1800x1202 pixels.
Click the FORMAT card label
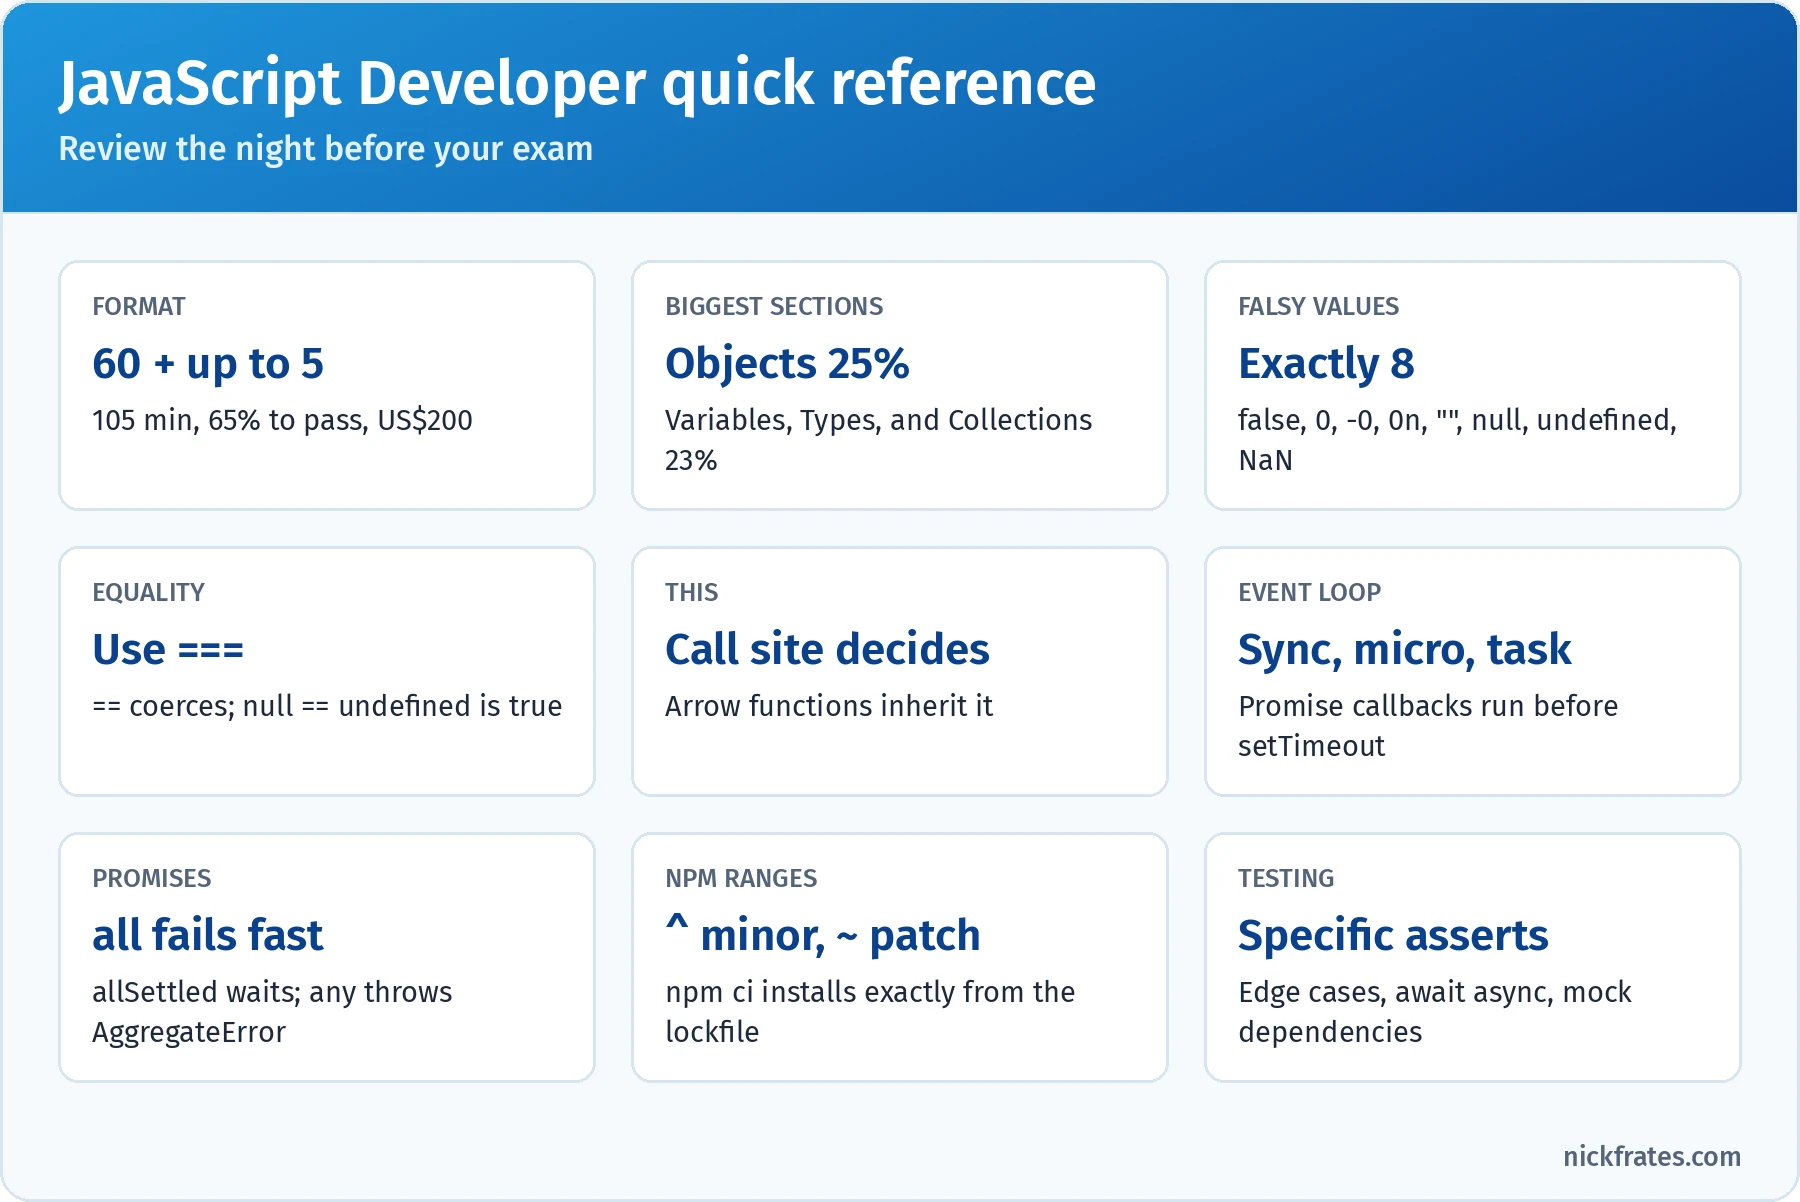139,306
